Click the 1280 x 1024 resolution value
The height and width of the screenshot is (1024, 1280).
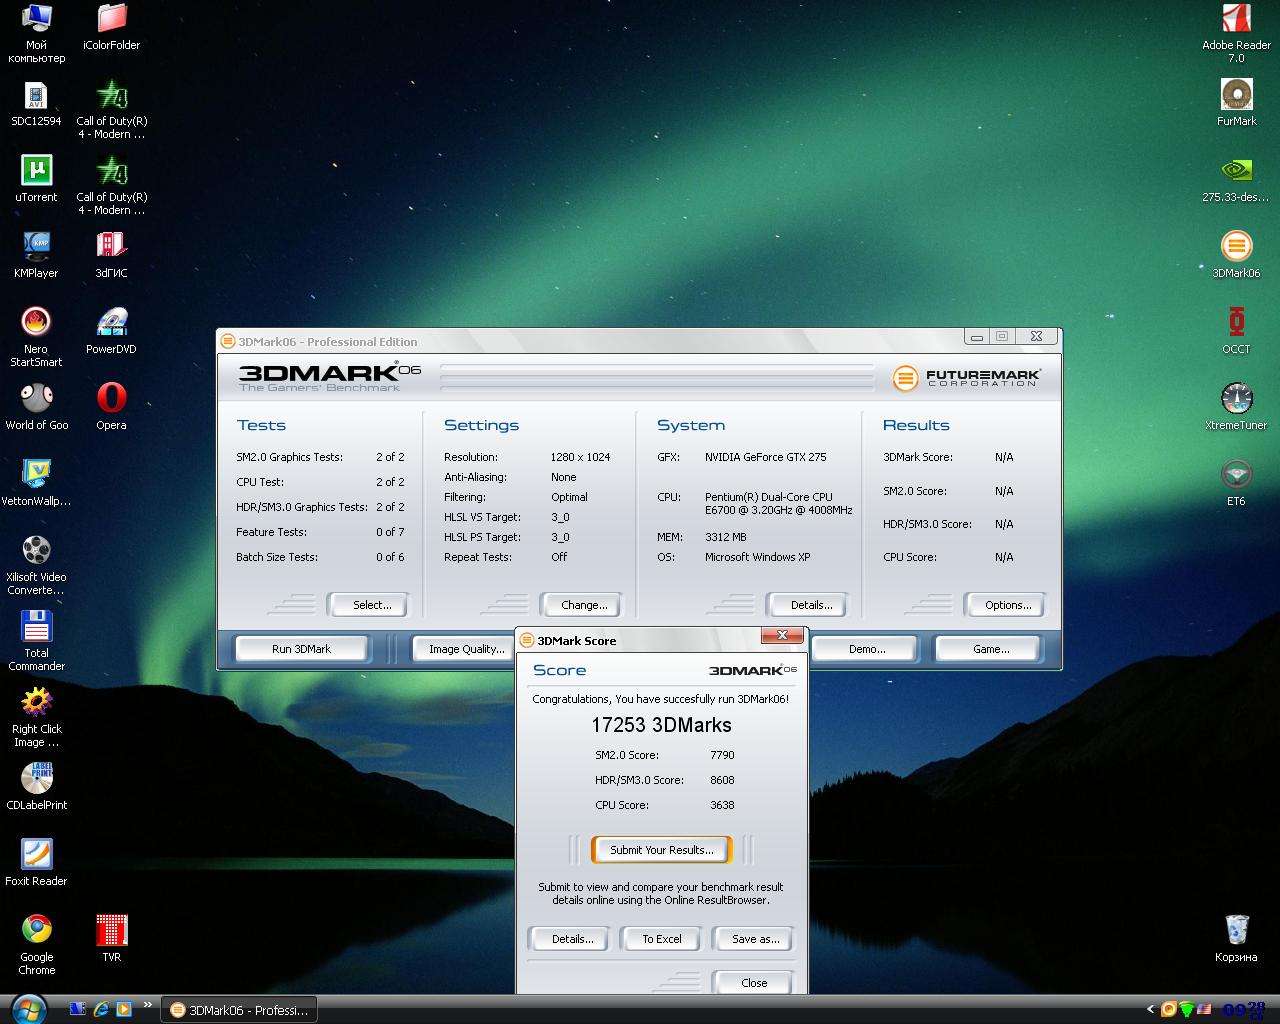(x=580, y=457)
